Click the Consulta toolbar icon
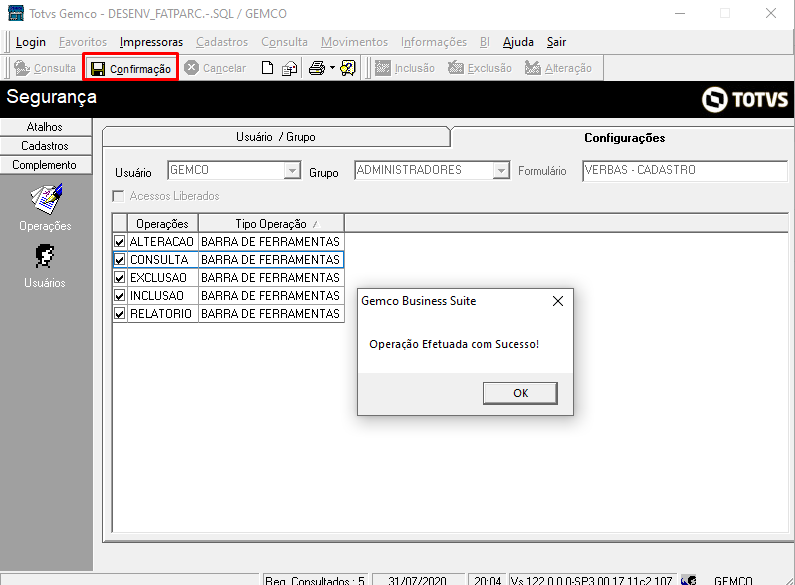Viewport: 795px width, 585px height. [22, 68]
